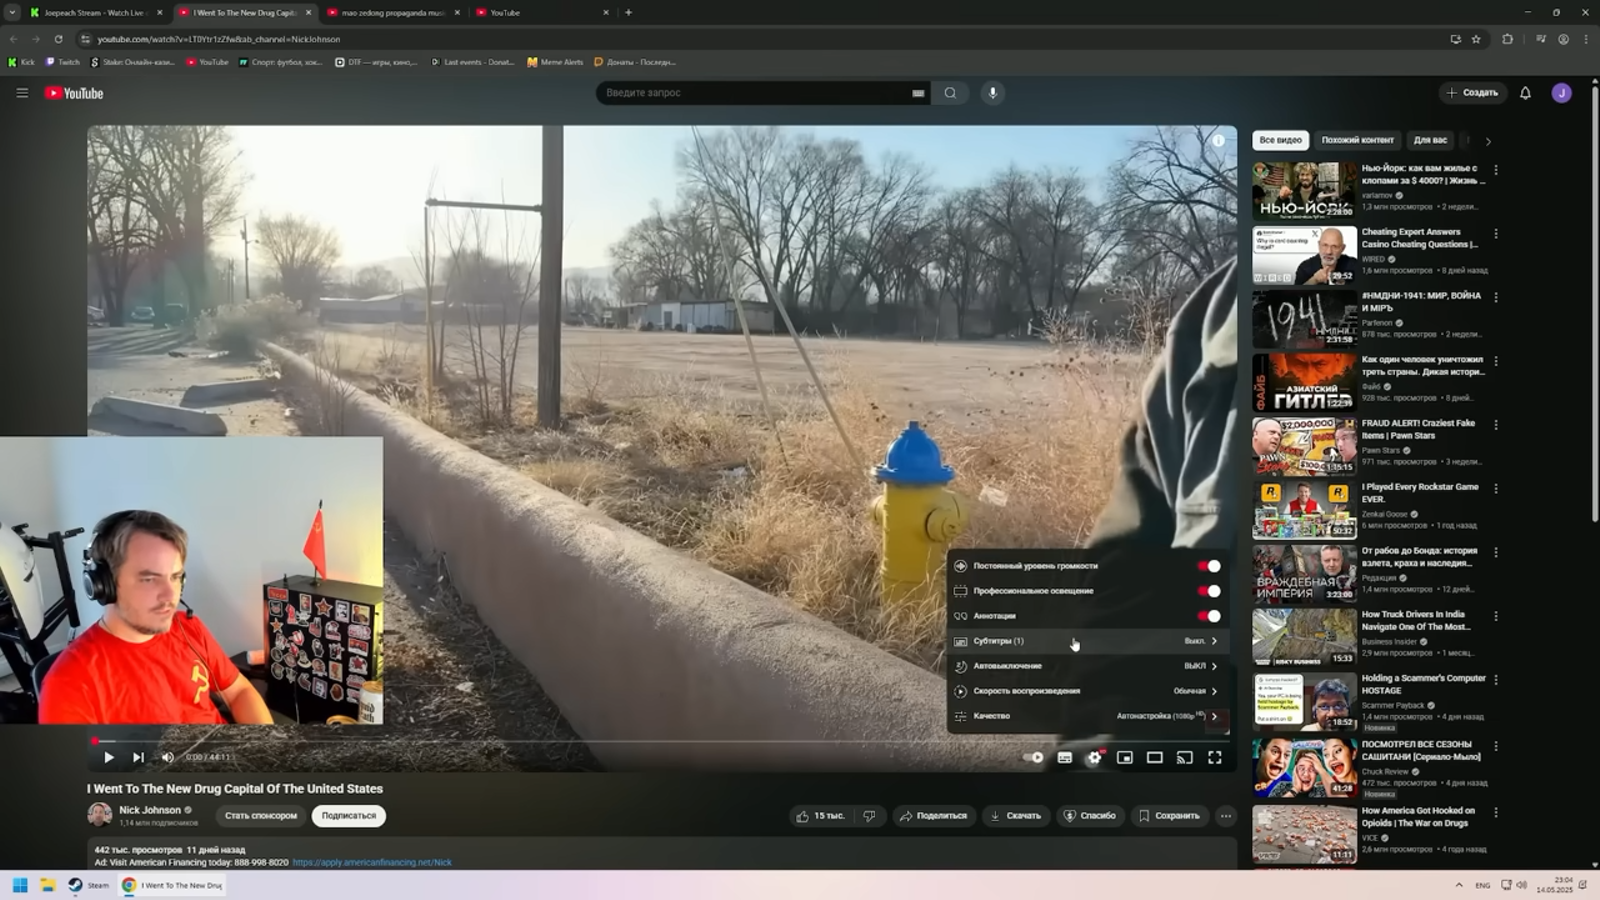The image size is (1600, 900).
Task: Switch to the Joepeach Stream tab
Action: point(95,13)
